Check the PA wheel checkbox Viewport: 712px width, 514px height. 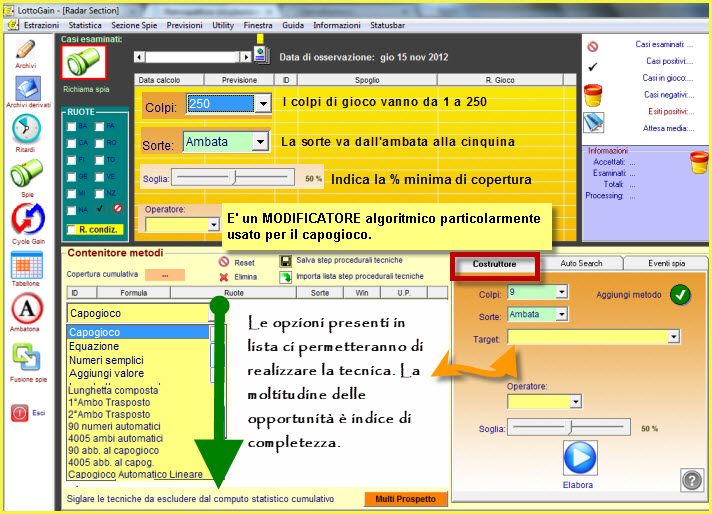tap(99, 126)
